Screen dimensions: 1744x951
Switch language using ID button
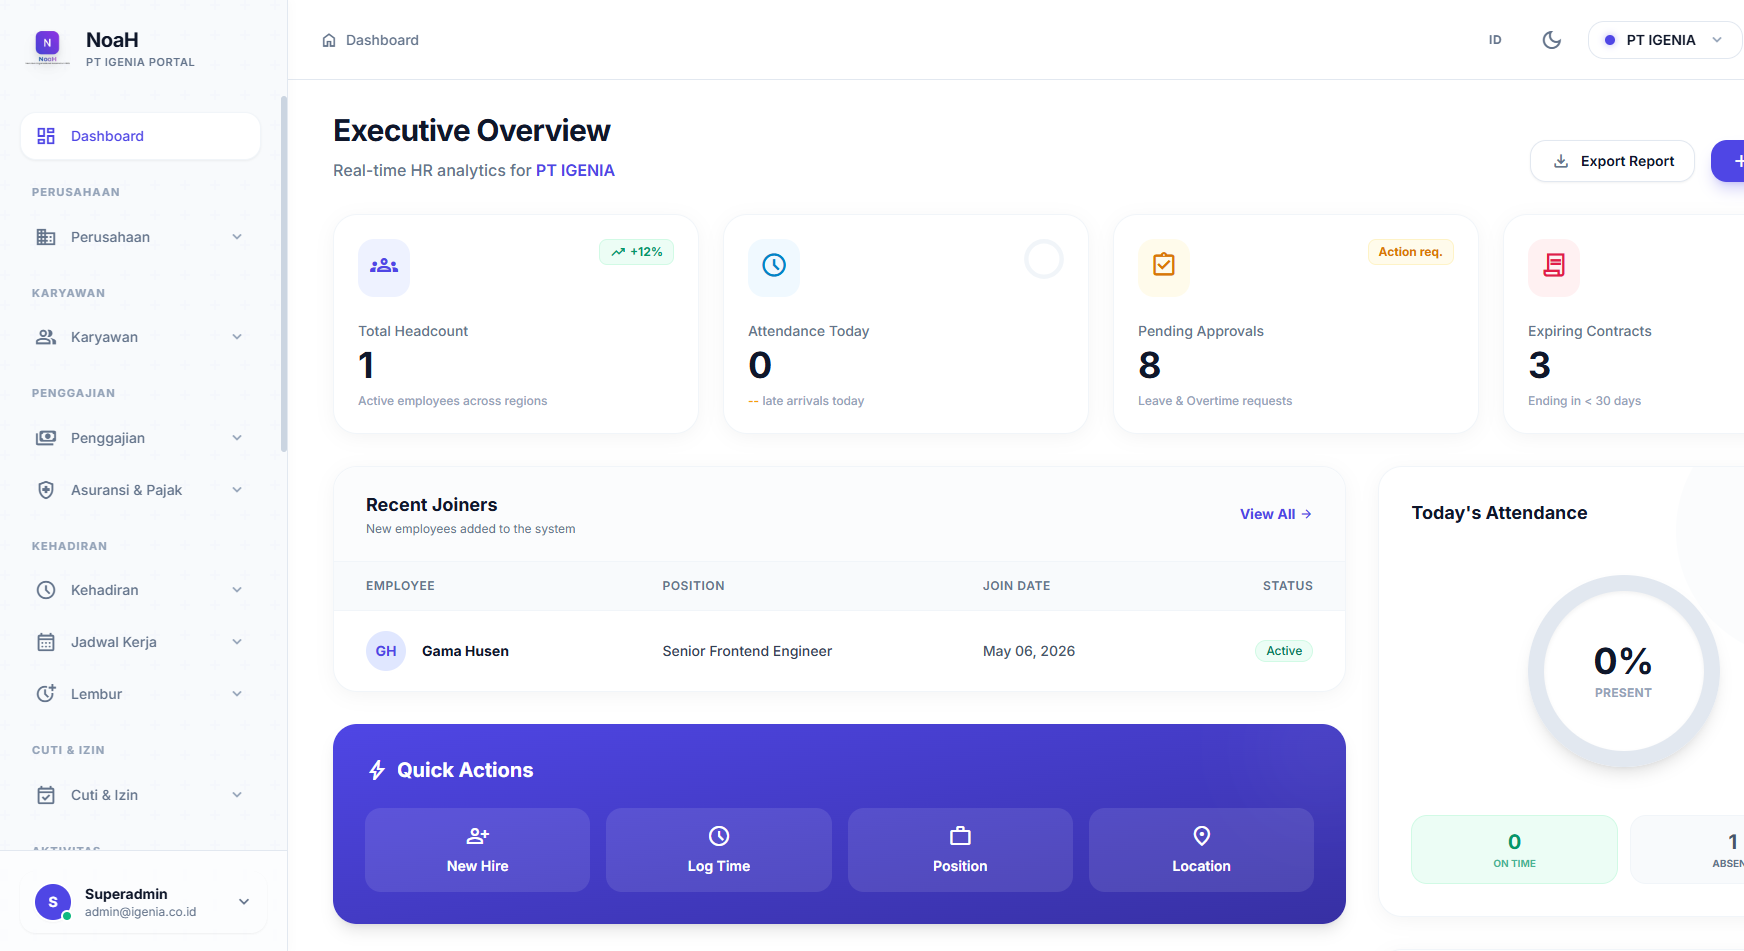tap(1495, 40)
